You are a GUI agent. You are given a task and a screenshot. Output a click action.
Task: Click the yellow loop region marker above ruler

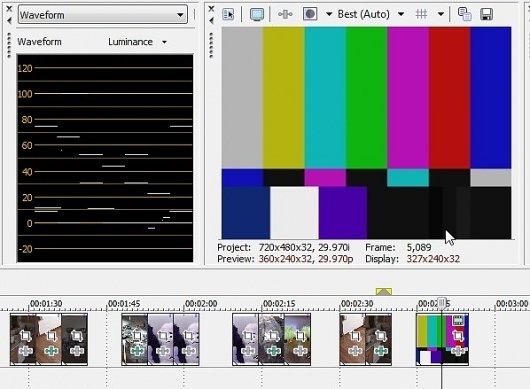click(x=384, y=291)
